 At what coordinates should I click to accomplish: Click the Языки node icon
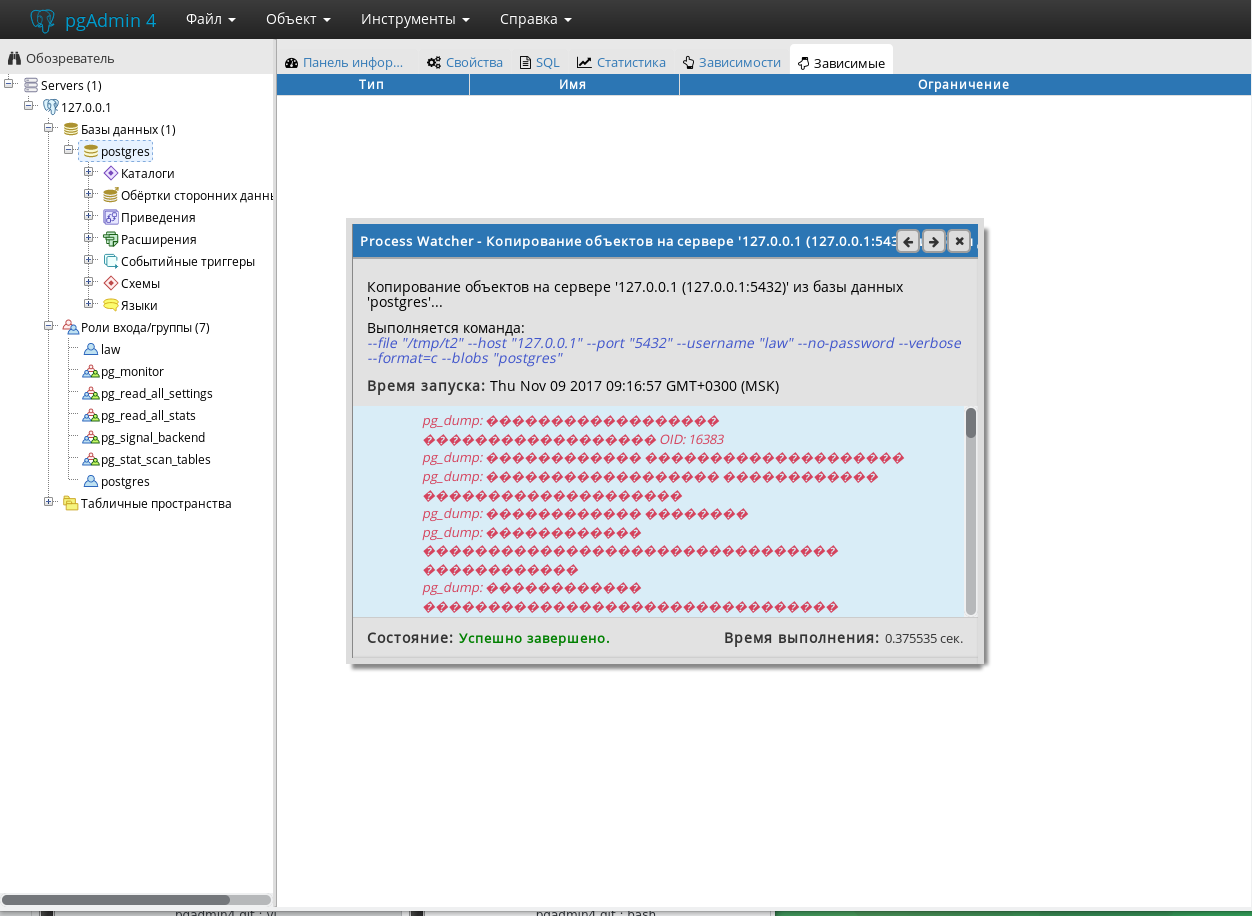coord(111,305)
